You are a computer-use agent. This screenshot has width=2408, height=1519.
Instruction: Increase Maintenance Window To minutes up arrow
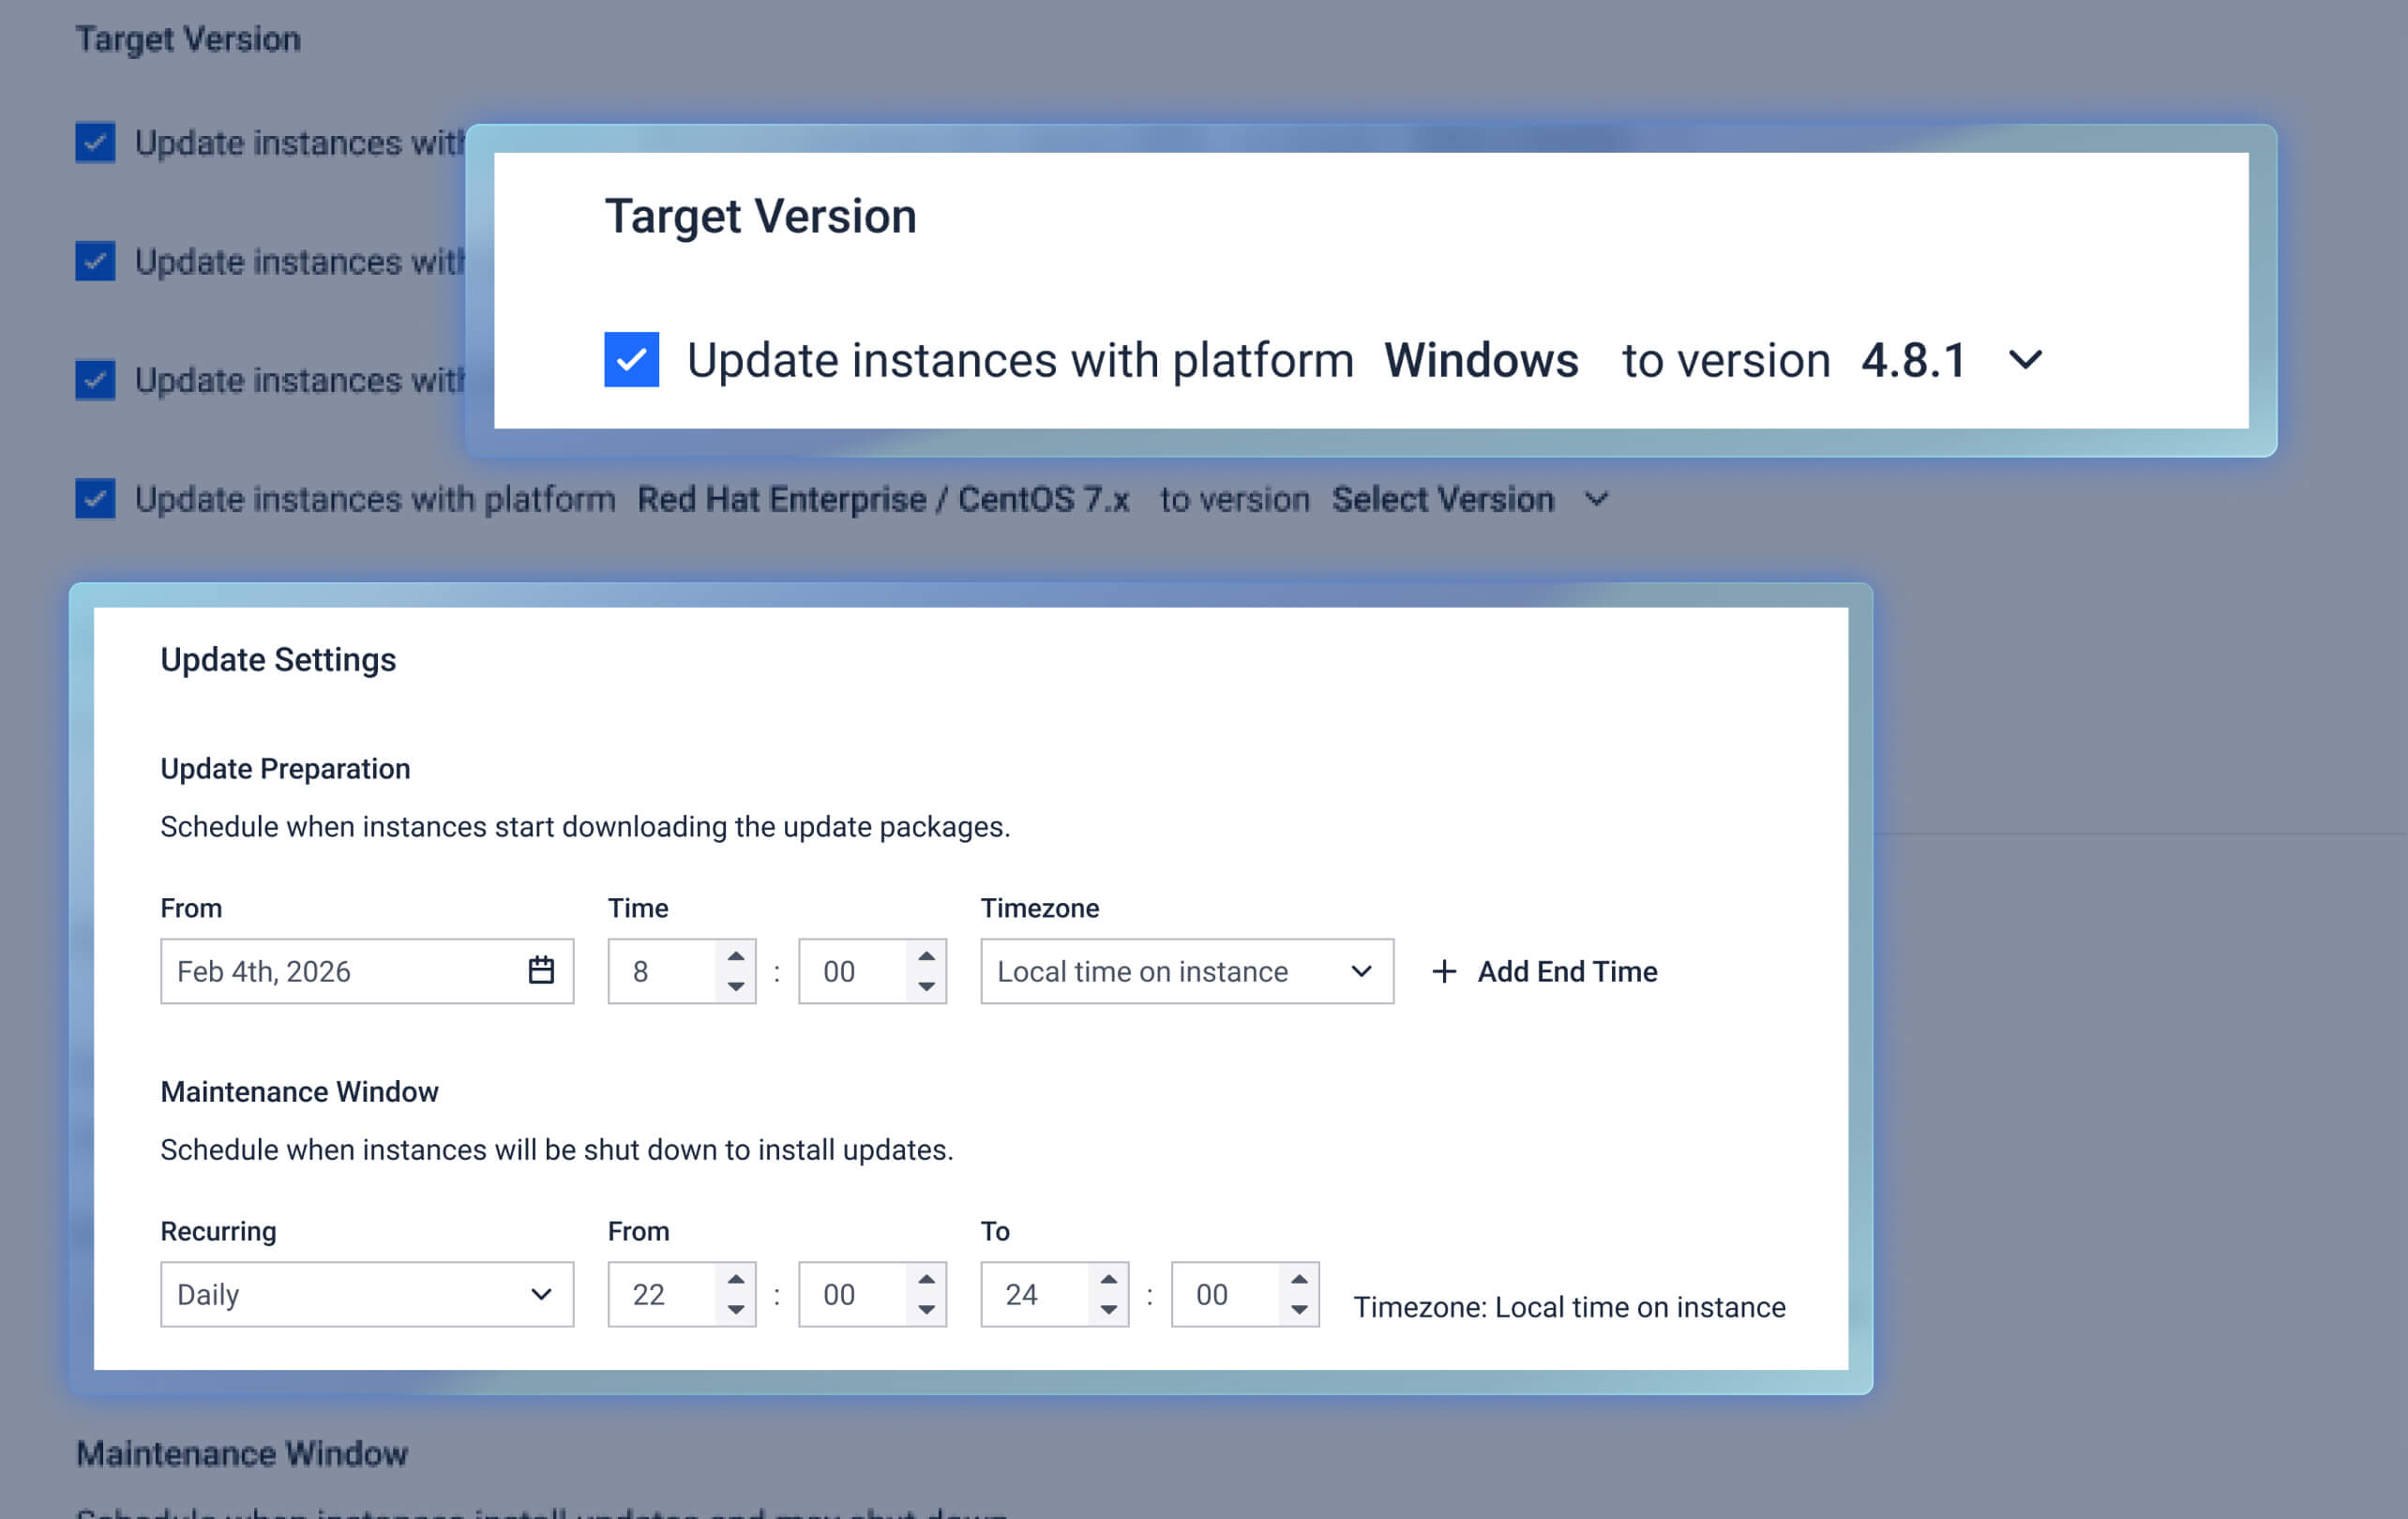pos(1298,1279)
